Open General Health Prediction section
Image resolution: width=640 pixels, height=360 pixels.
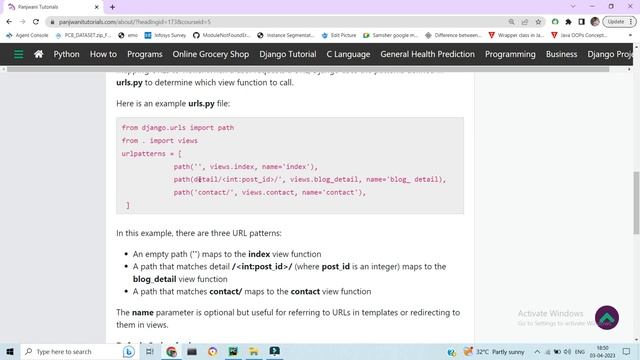click(x=427, y=54)
